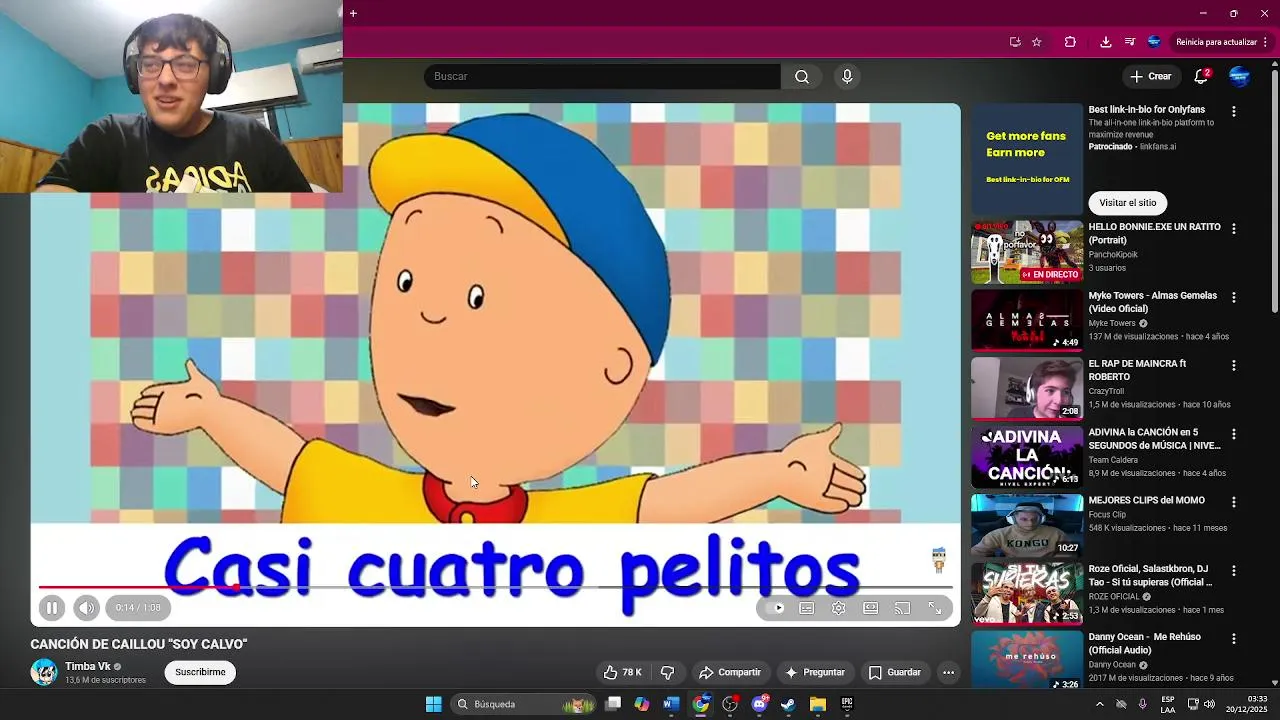
Task: Open options for Danny Ocean Me Rehúso
Action: point(1233,639)
